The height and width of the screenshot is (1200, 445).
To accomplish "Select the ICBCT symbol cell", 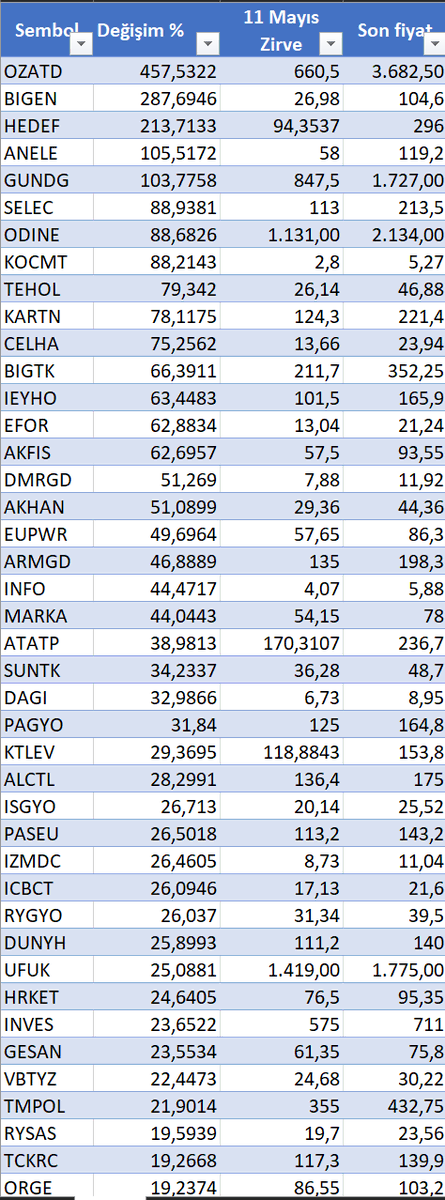I will click(47, 890).
